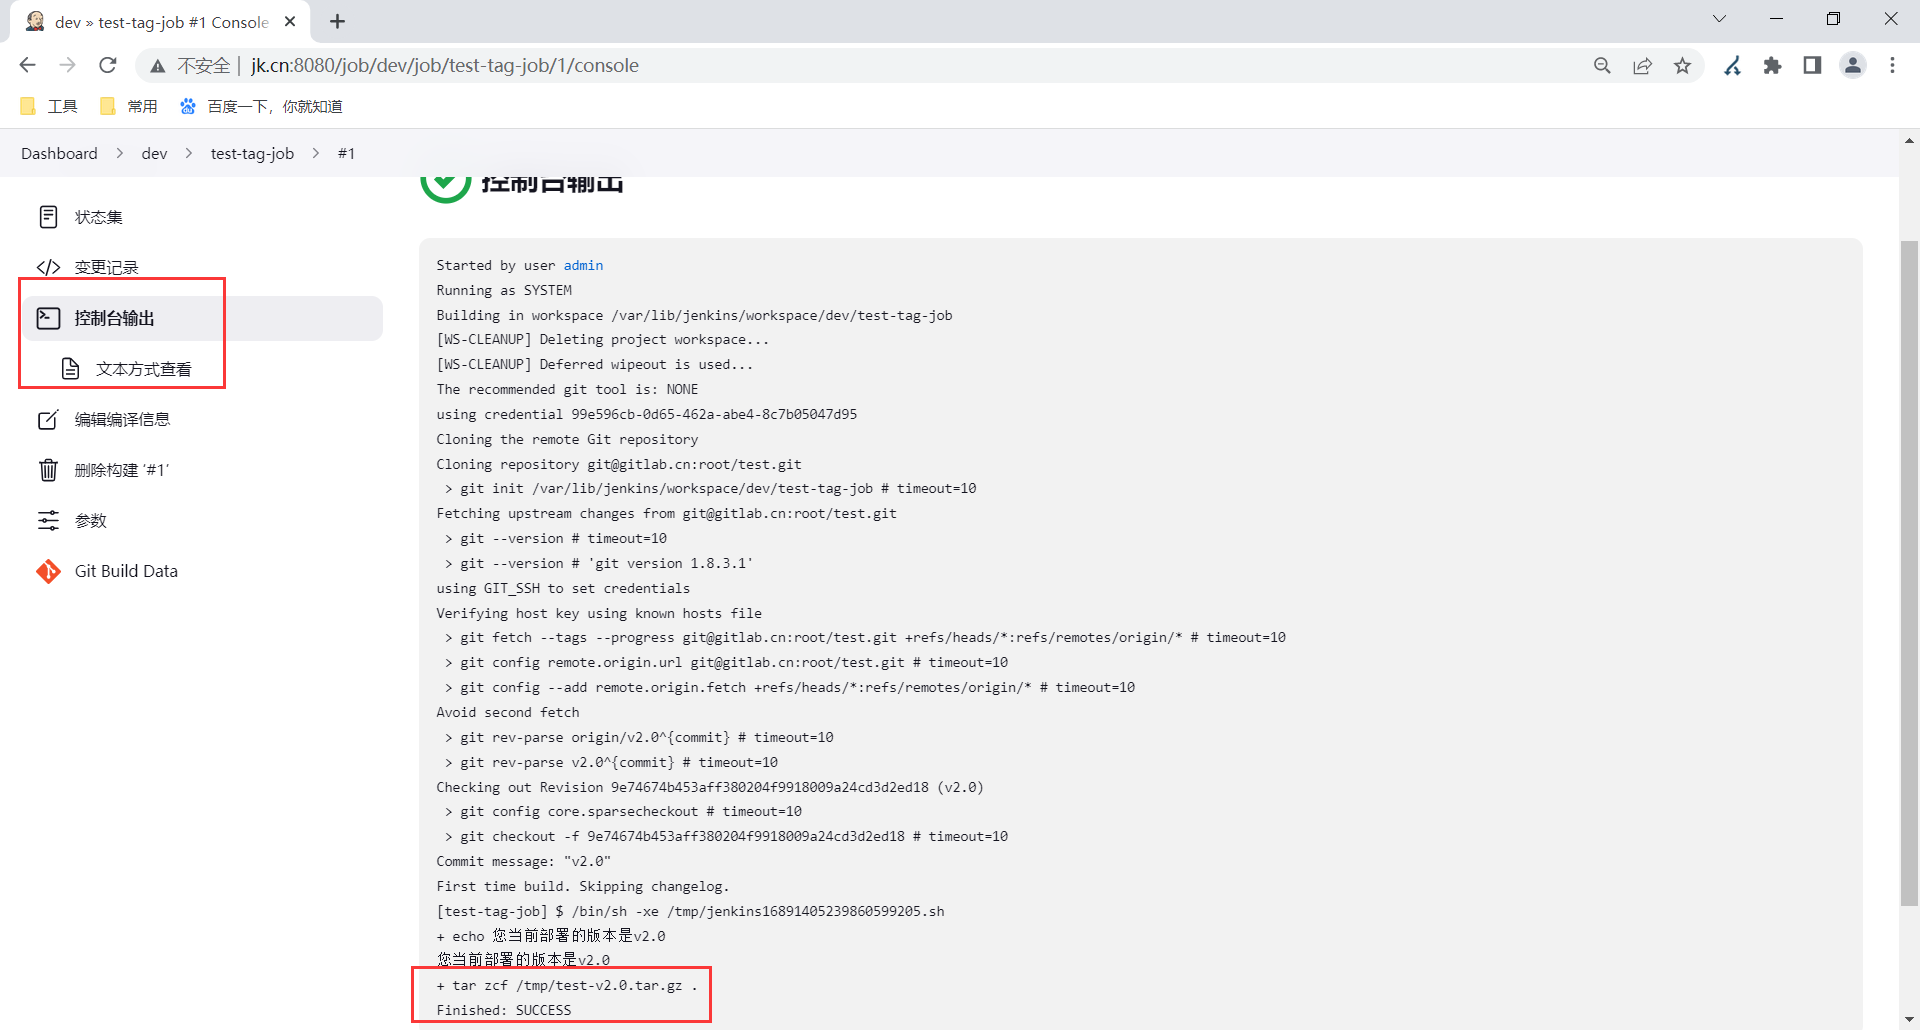Open the browser extensions puzzle icon
This screenshot has height=1030, width=1920.
pyautogui.click(x=1772, y=66)
